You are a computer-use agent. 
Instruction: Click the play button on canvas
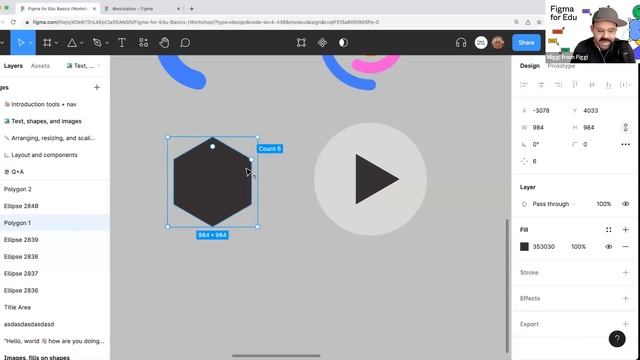point(371,179)
